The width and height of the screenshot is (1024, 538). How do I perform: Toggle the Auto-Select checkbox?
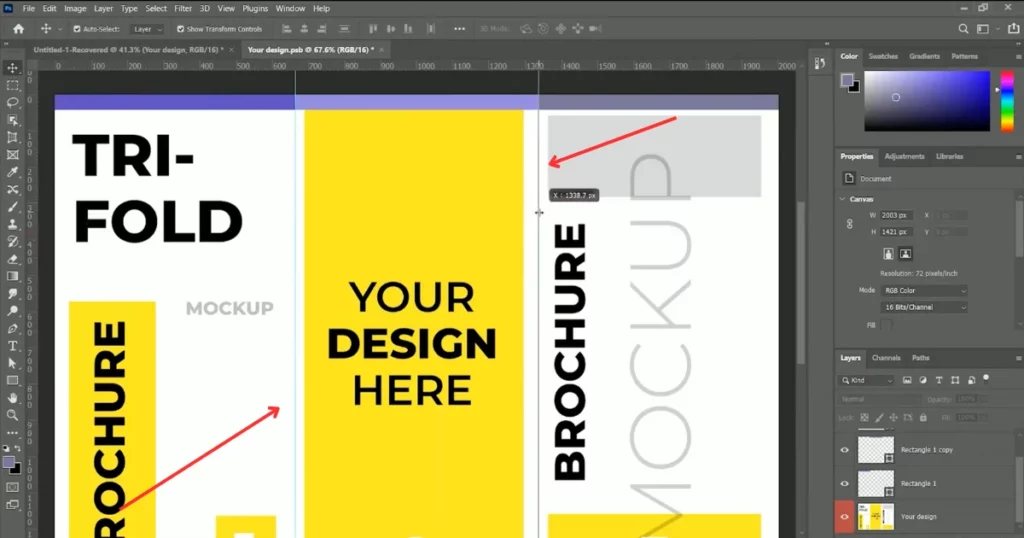click(77, 29)
